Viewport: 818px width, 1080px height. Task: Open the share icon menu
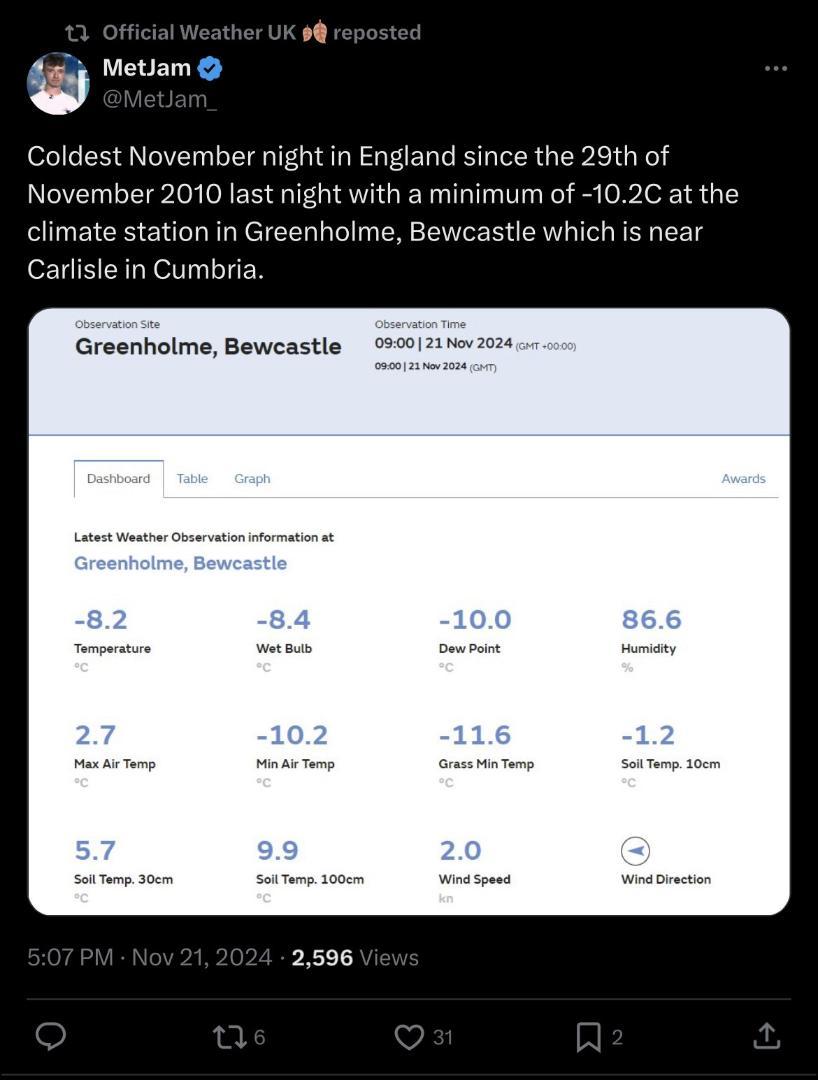tap(766, 1037)
